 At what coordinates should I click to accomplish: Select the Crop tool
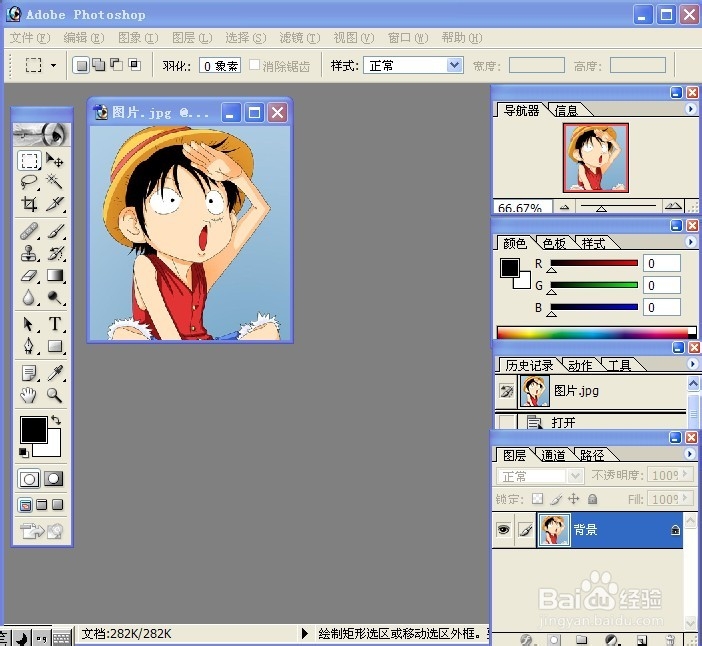coord(29,204)
